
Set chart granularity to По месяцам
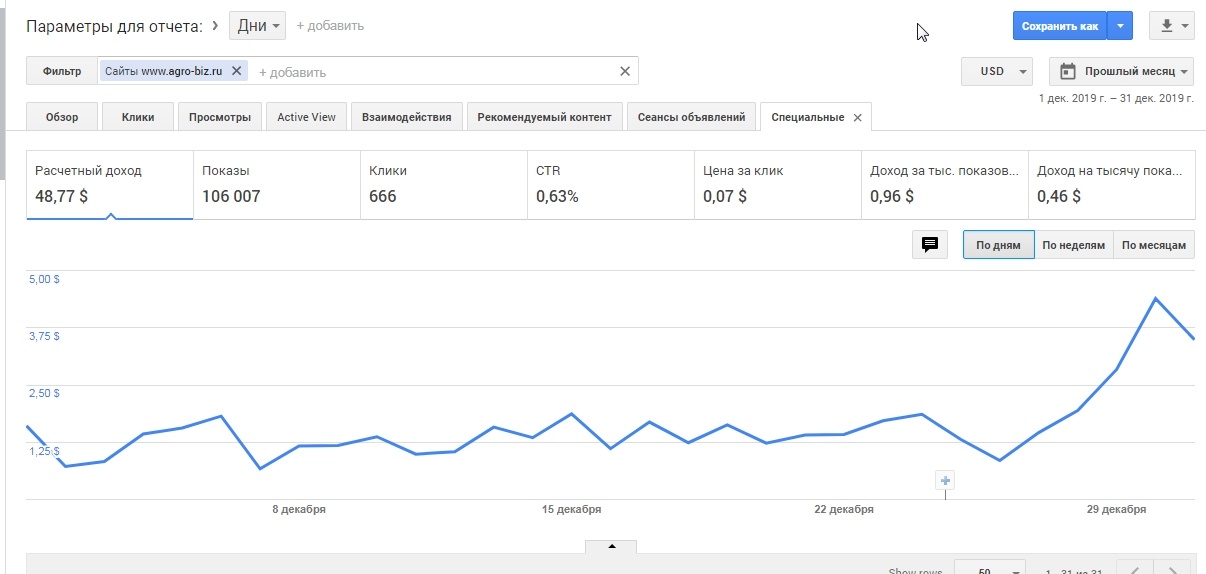pos(1154,245)
